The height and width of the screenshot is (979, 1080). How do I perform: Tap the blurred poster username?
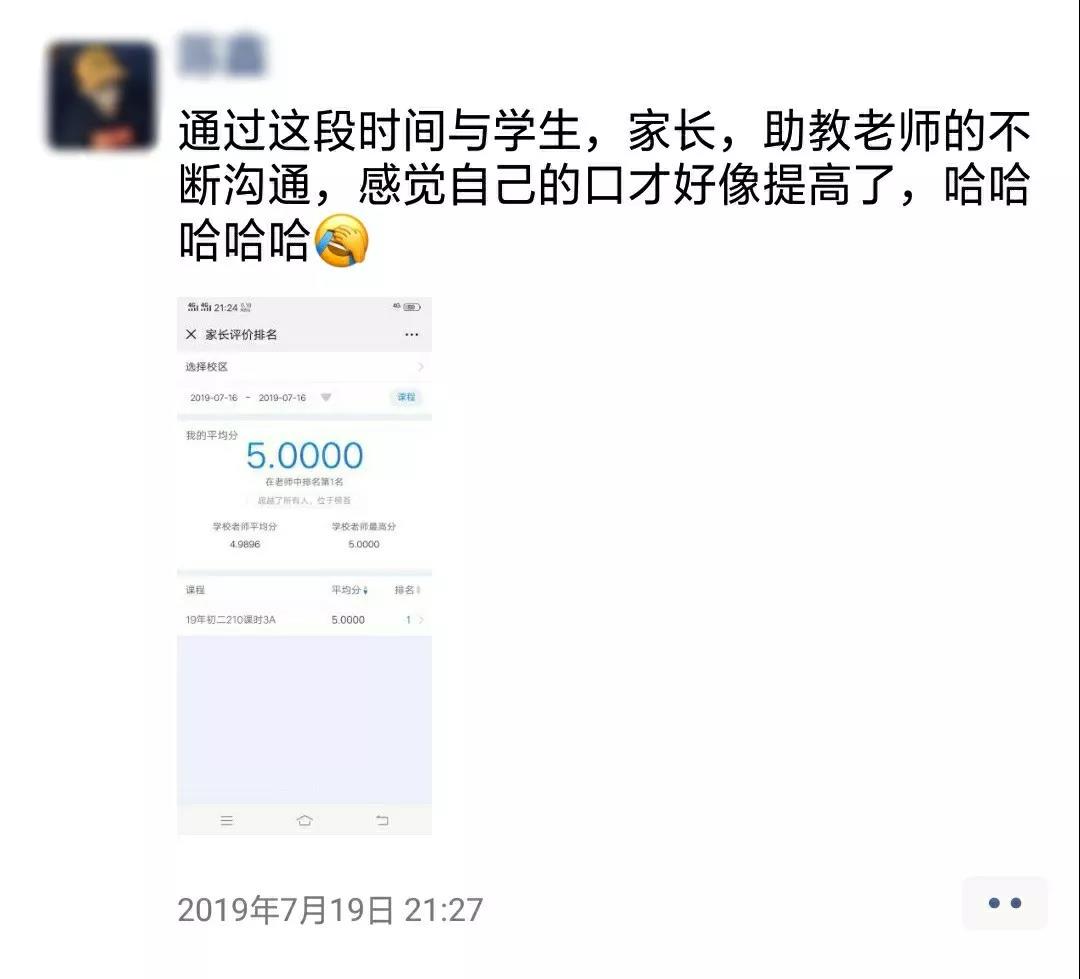pos(222,55)
